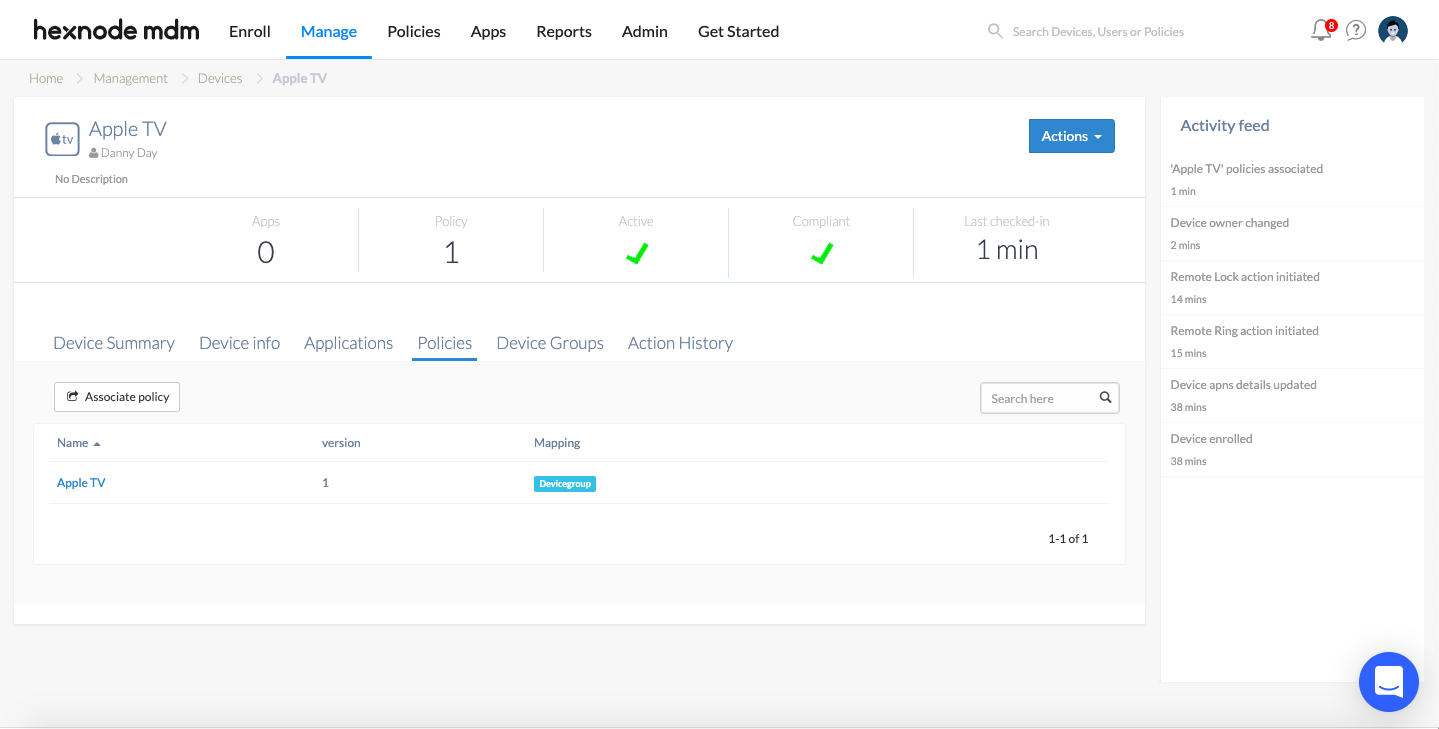
Task: Click the Apple TV device title
Action: (x=128, y=129)
